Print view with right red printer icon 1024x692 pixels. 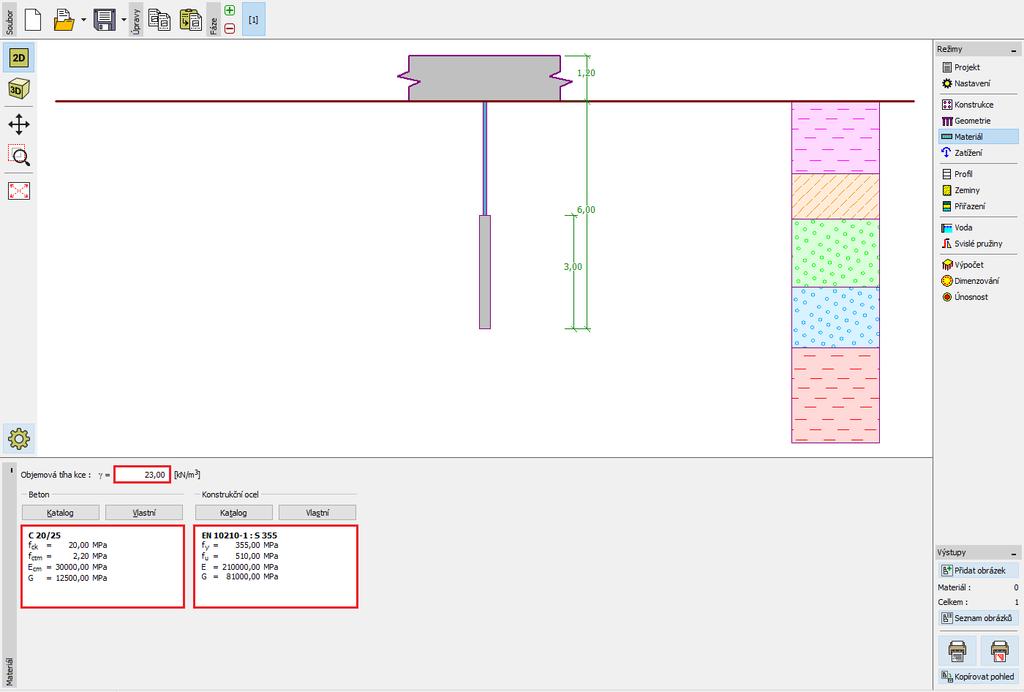[999, 651]
